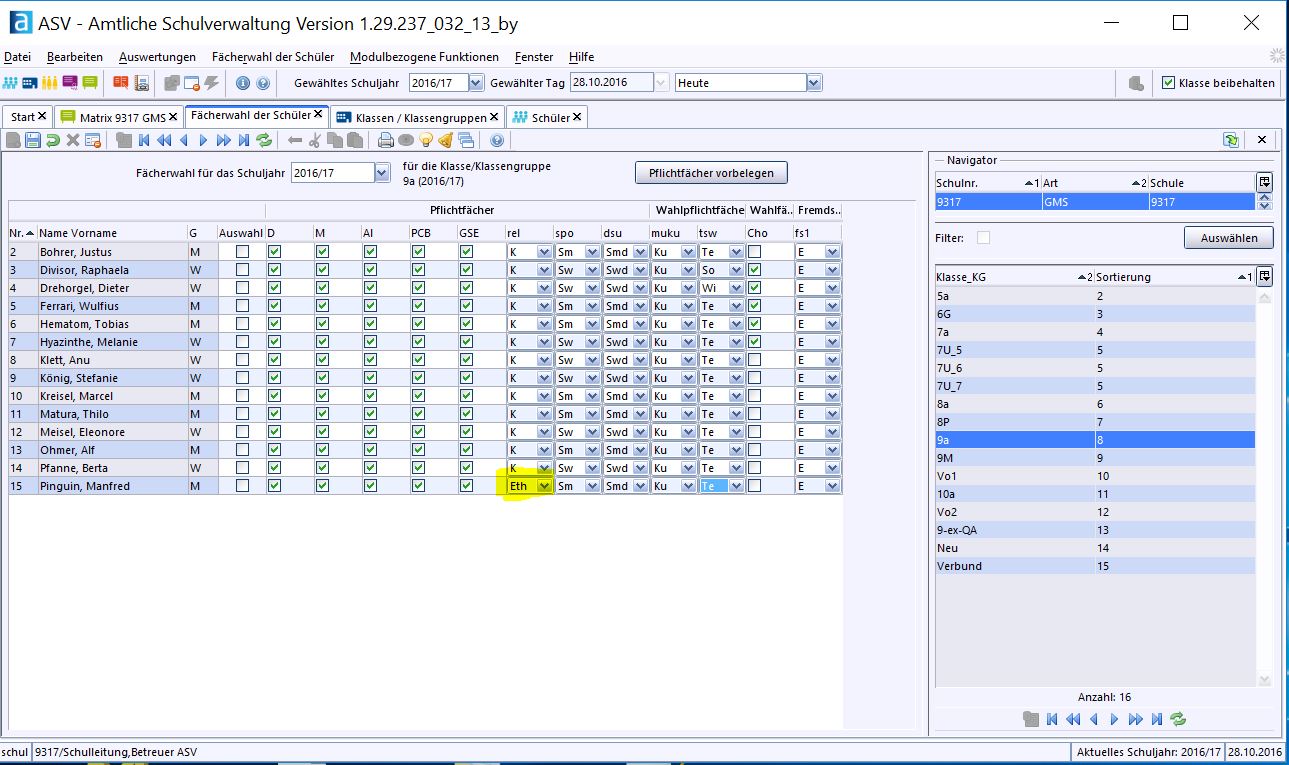Enable the Navigator Filter checkbox
1289x765 pixels.
[983, 238]
